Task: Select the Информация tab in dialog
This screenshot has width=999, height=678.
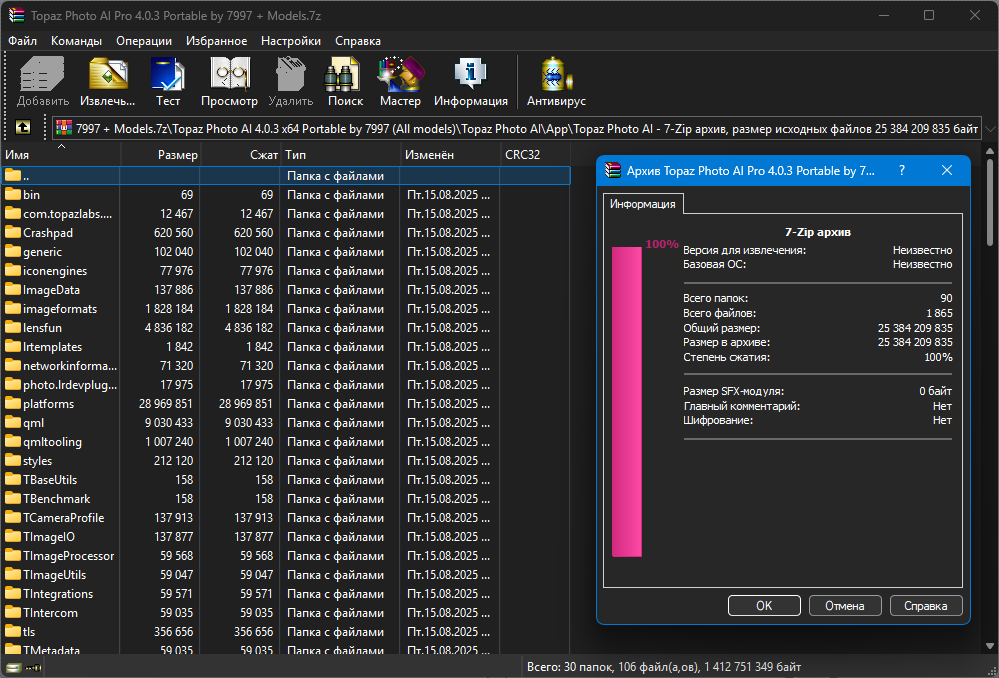Action: 642,204
